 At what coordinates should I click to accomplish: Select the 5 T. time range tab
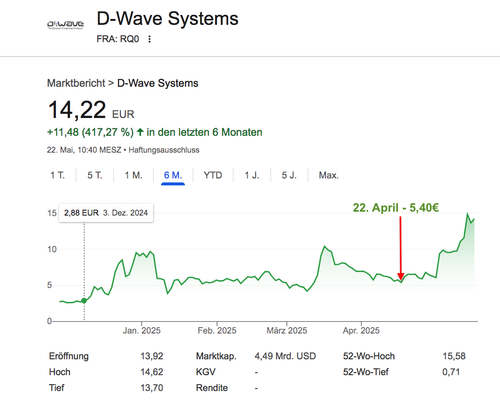[95, 175]
